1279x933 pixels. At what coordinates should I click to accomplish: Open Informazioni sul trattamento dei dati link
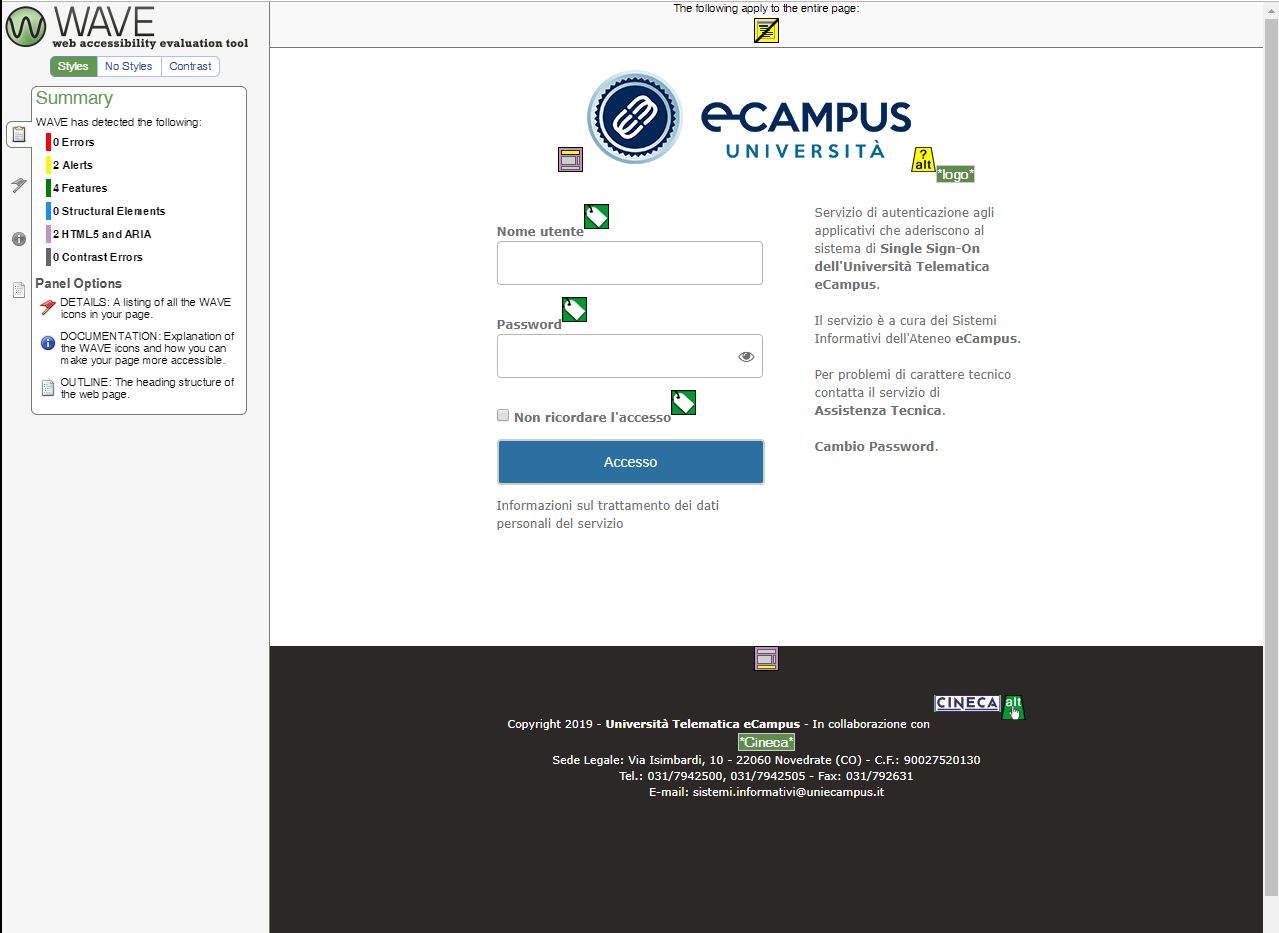[608, 514]
